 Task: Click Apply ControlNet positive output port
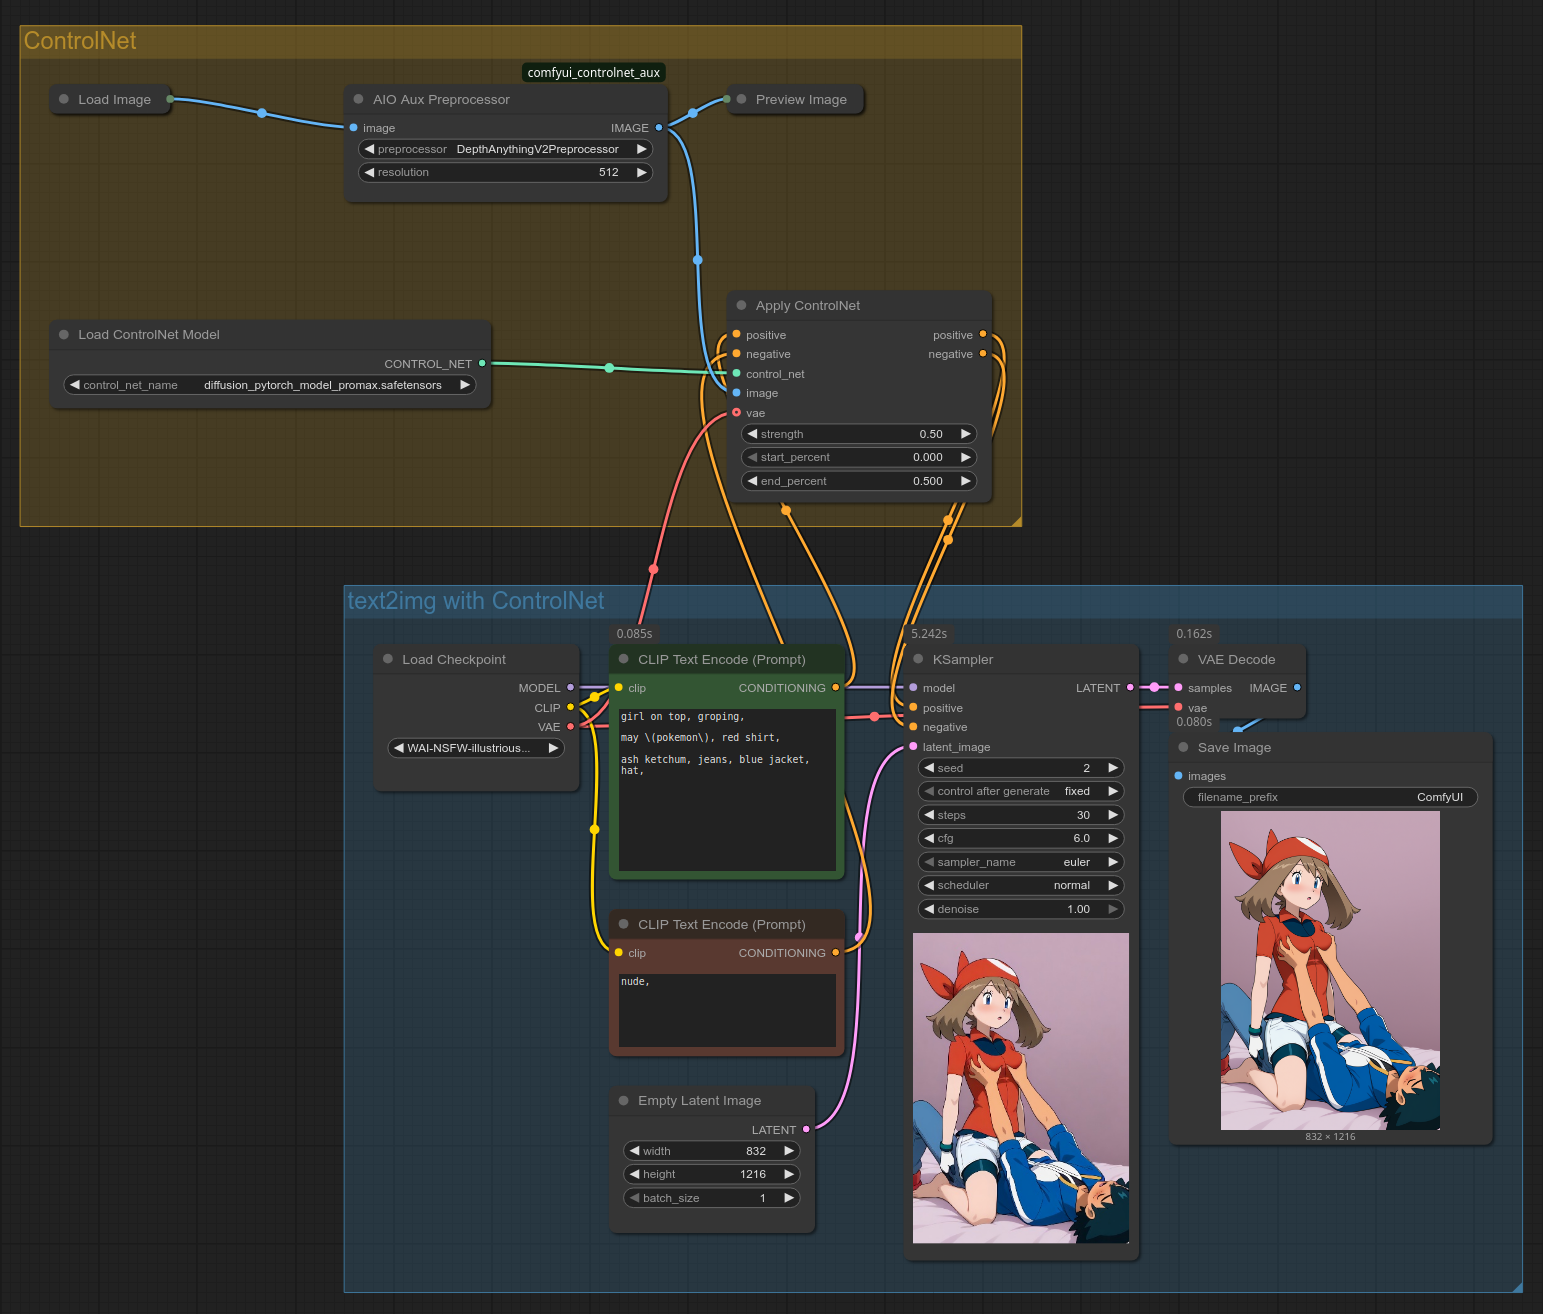point(983,335)
